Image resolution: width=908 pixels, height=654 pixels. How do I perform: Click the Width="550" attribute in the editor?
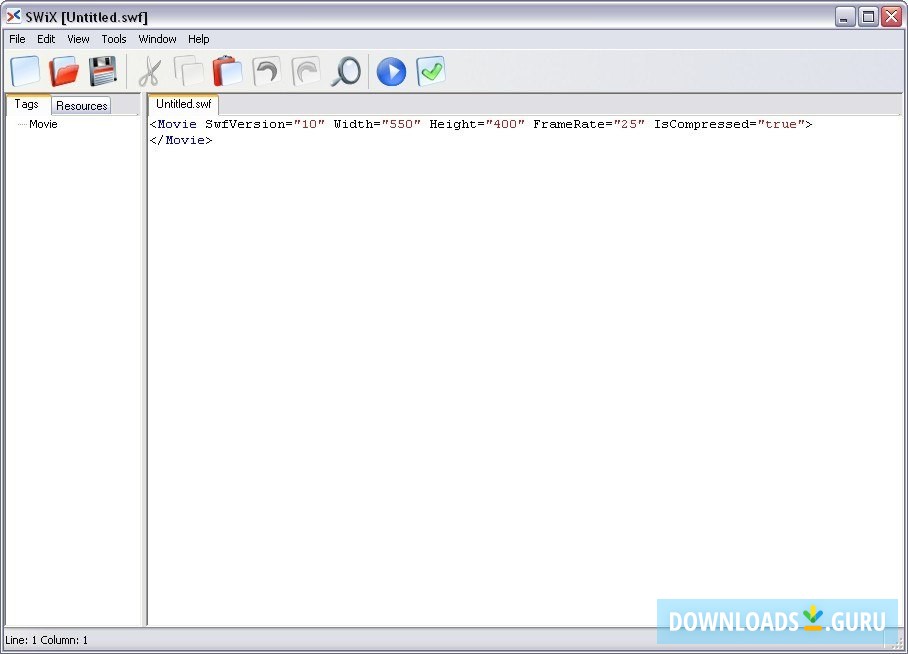377,124
